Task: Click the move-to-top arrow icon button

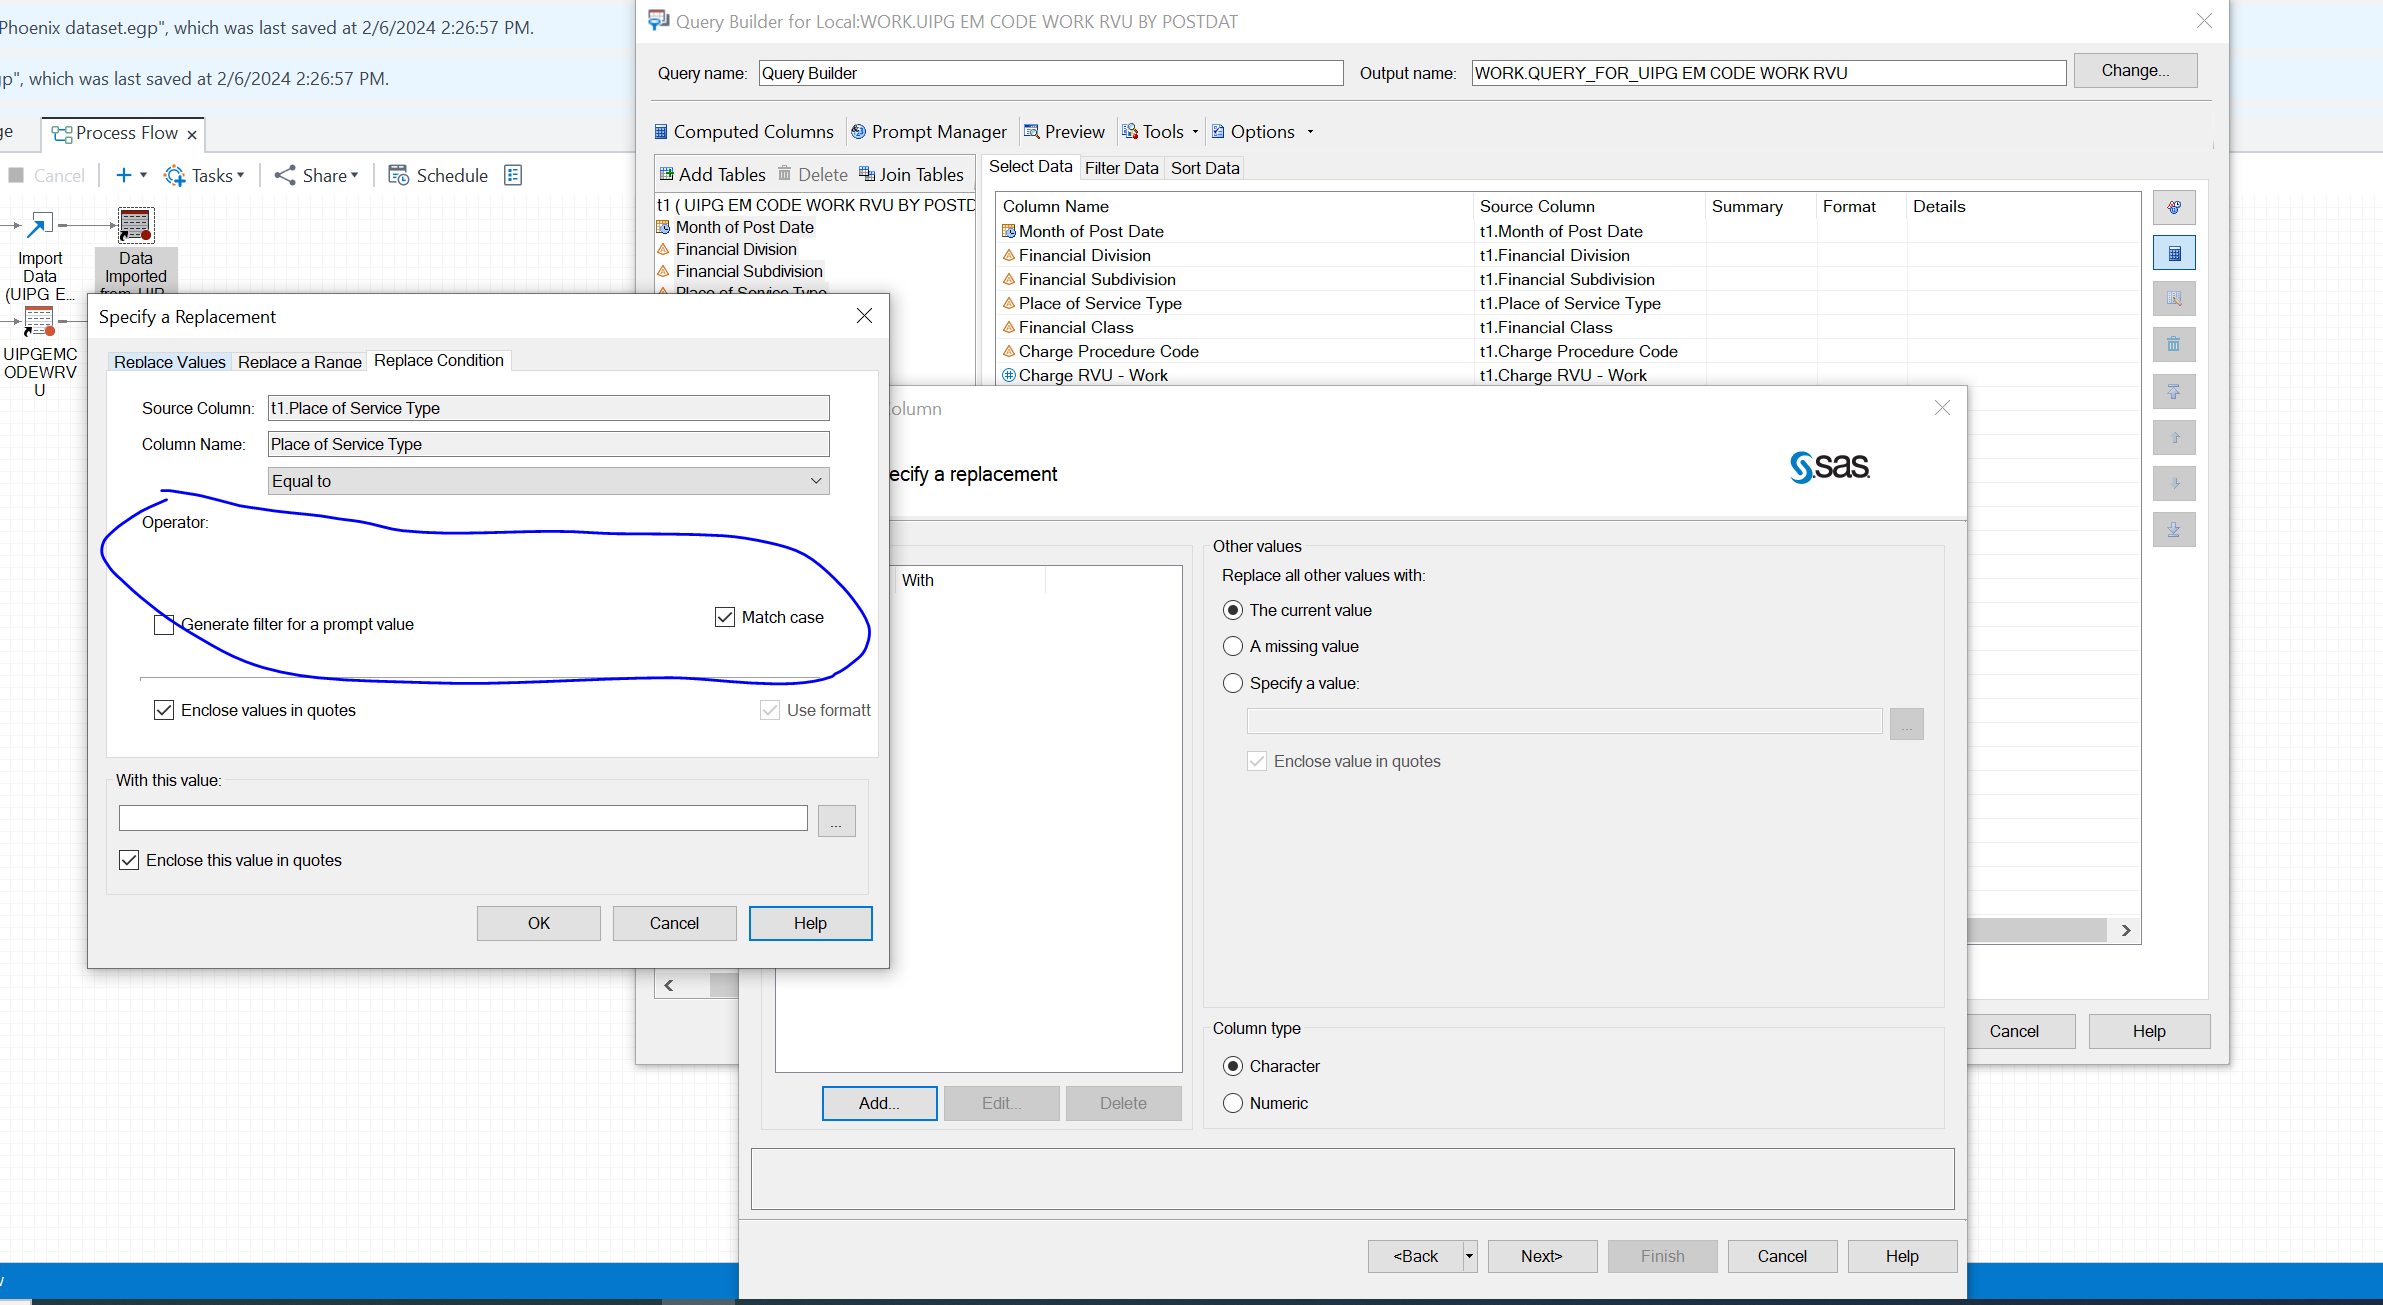Action: [x=2174, y=392]
